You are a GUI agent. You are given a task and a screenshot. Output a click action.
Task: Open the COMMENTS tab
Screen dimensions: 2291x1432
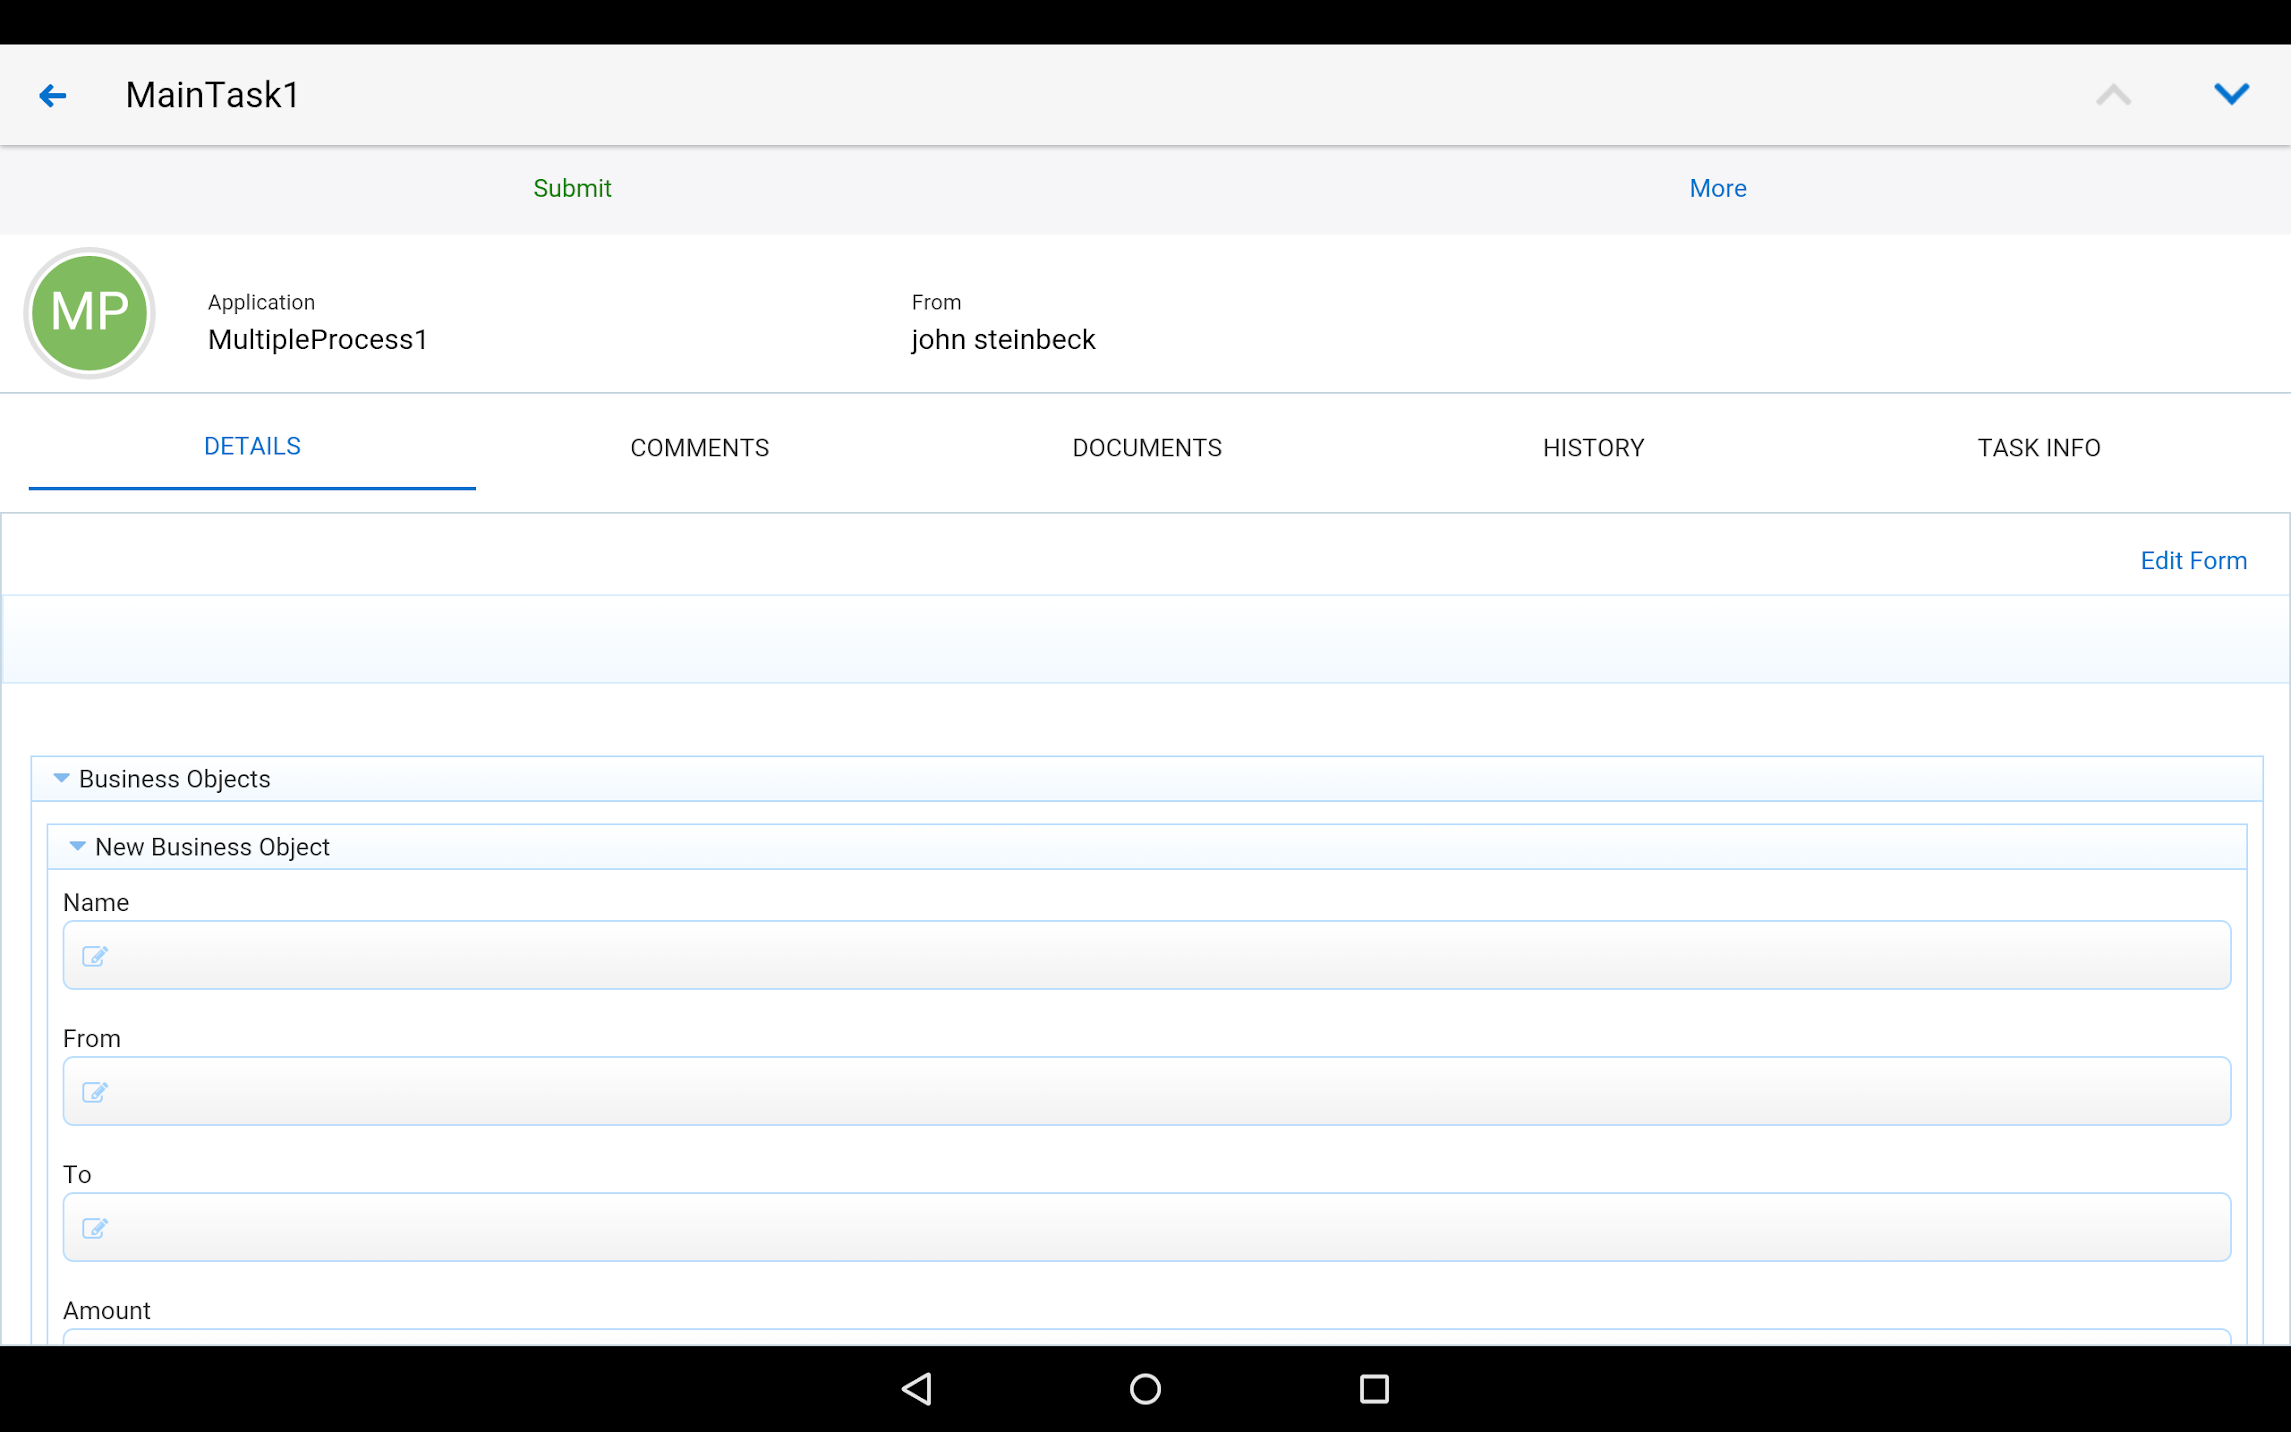(700, 448)
